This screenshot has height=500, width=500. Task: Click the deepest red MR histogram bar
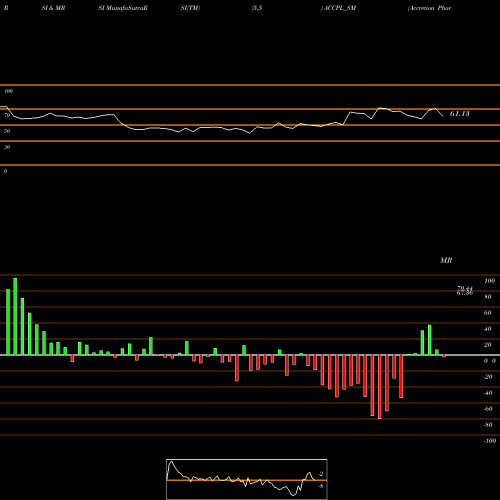coord(380,387)
